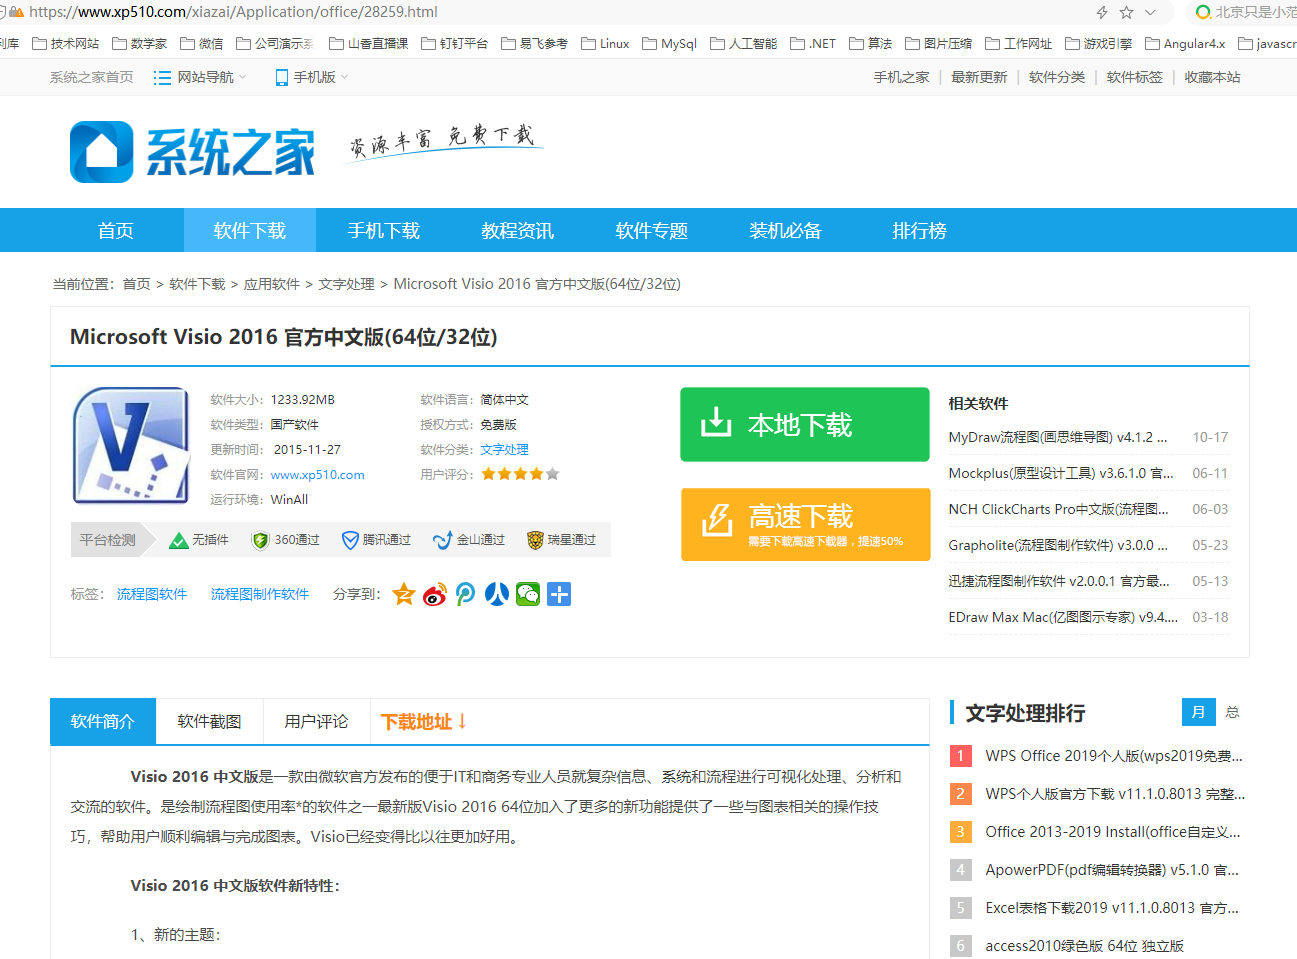Image resolution: width=1297 pixels, height=959 pixels.
Task: Open the 人工智能 bookmark folder
Action: point(744,44)
